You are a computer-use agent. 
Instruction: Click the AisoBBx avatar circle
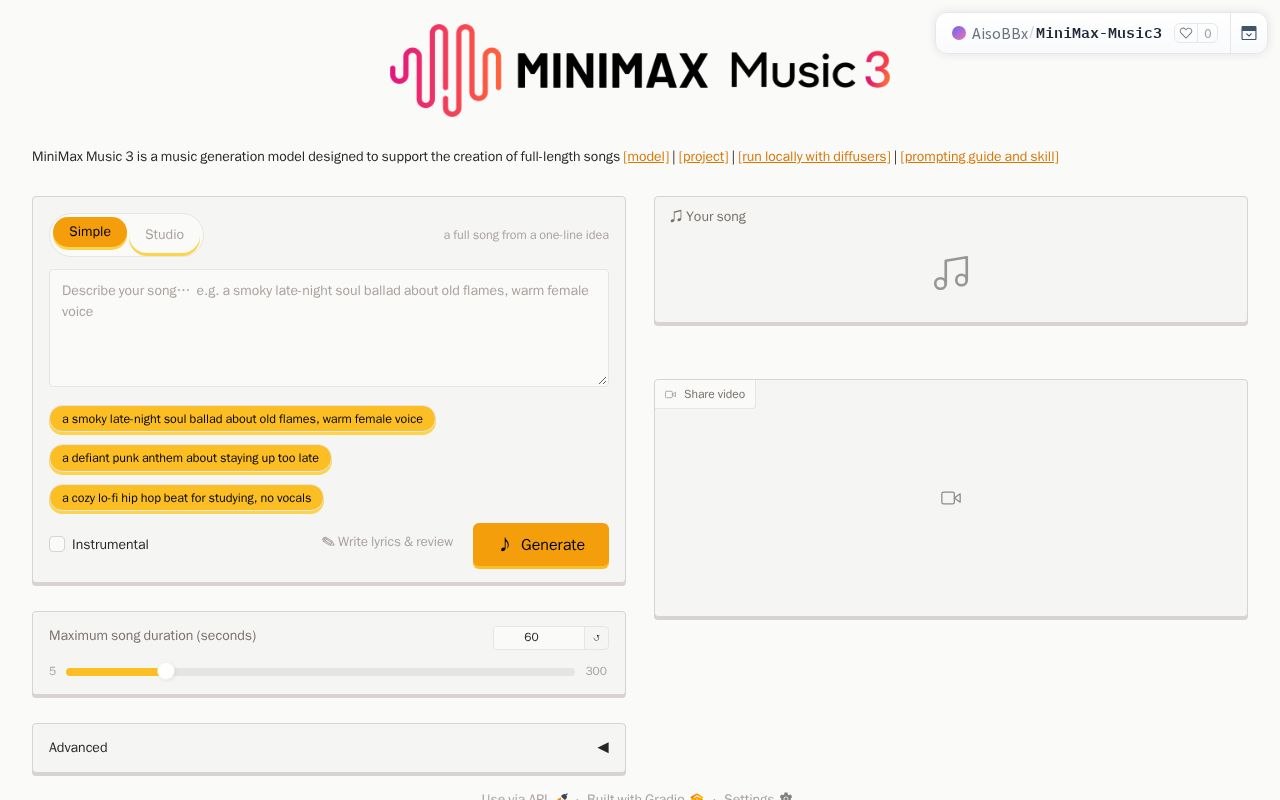(959, 33)
